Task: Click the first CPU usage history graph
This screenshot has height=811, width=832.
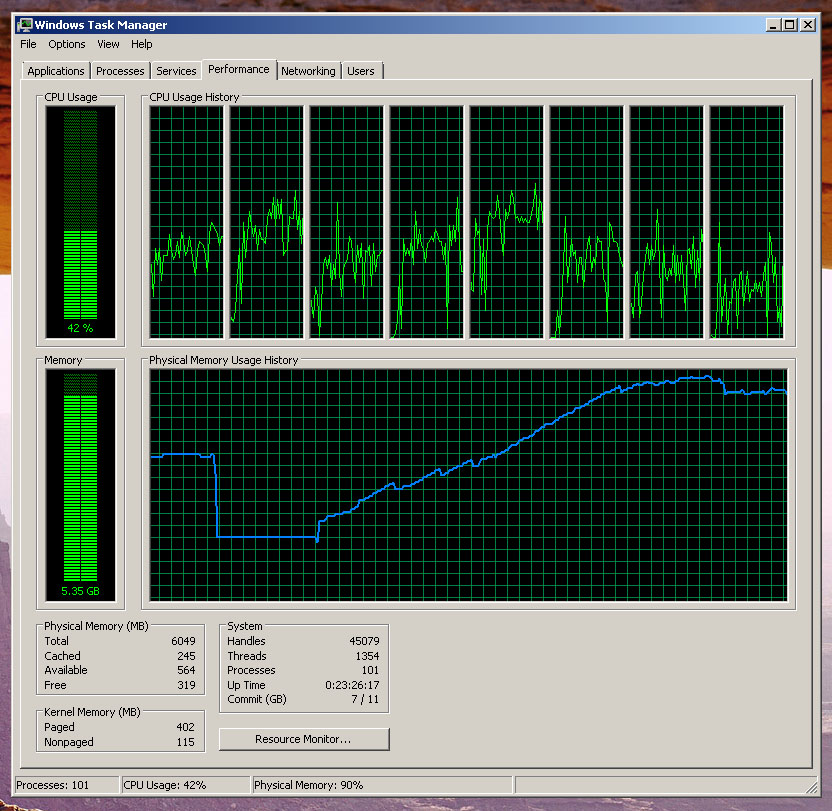Action: pos(186,222)
